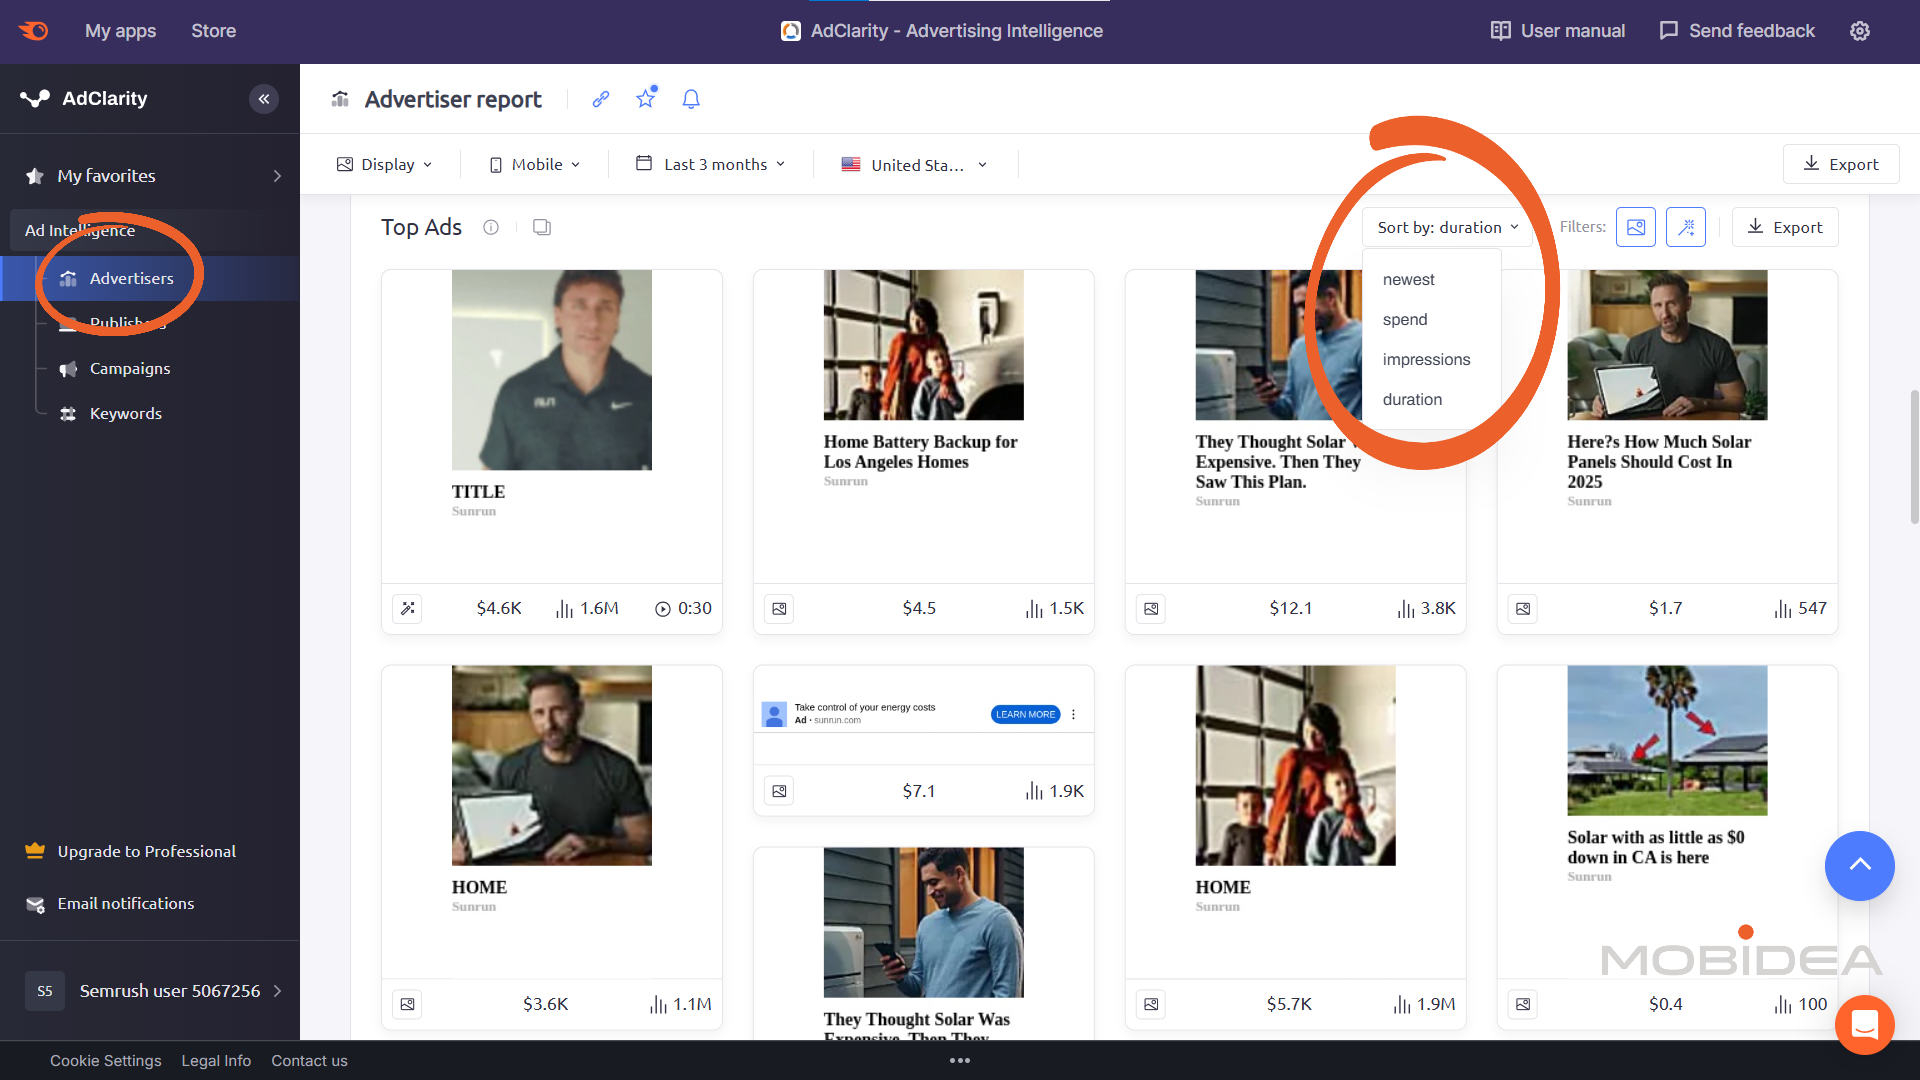The width and height of the screenshot is (1920, 1080).
Task: Click the Learn More button in the Sunrun ad
Action: (x=1024, y=714)
